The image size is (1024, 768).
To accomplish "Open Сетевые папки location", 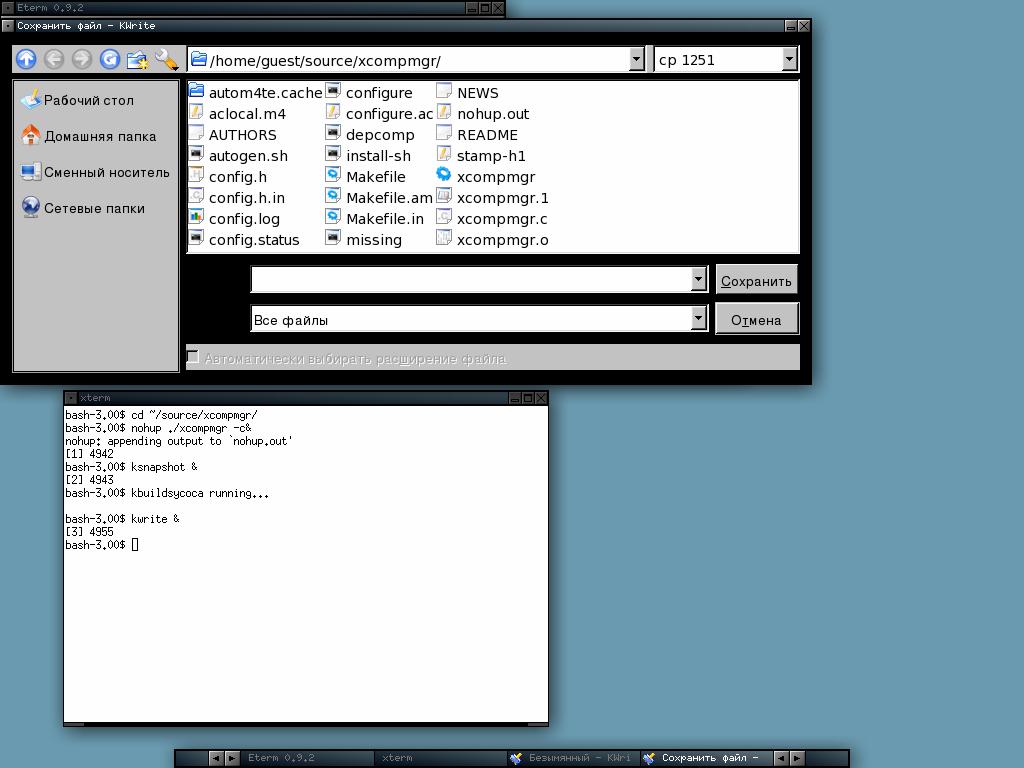I will click(94, 208).
